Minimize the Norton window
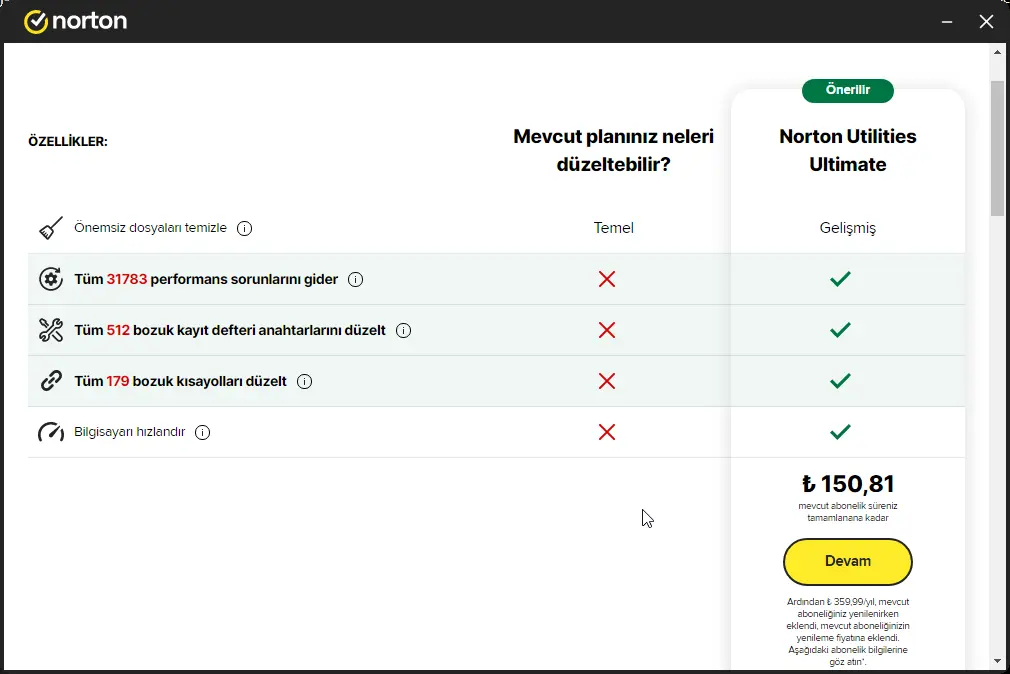Image resolution: width=1010 pixels, height=674 pixels. [x=947, y=21]
